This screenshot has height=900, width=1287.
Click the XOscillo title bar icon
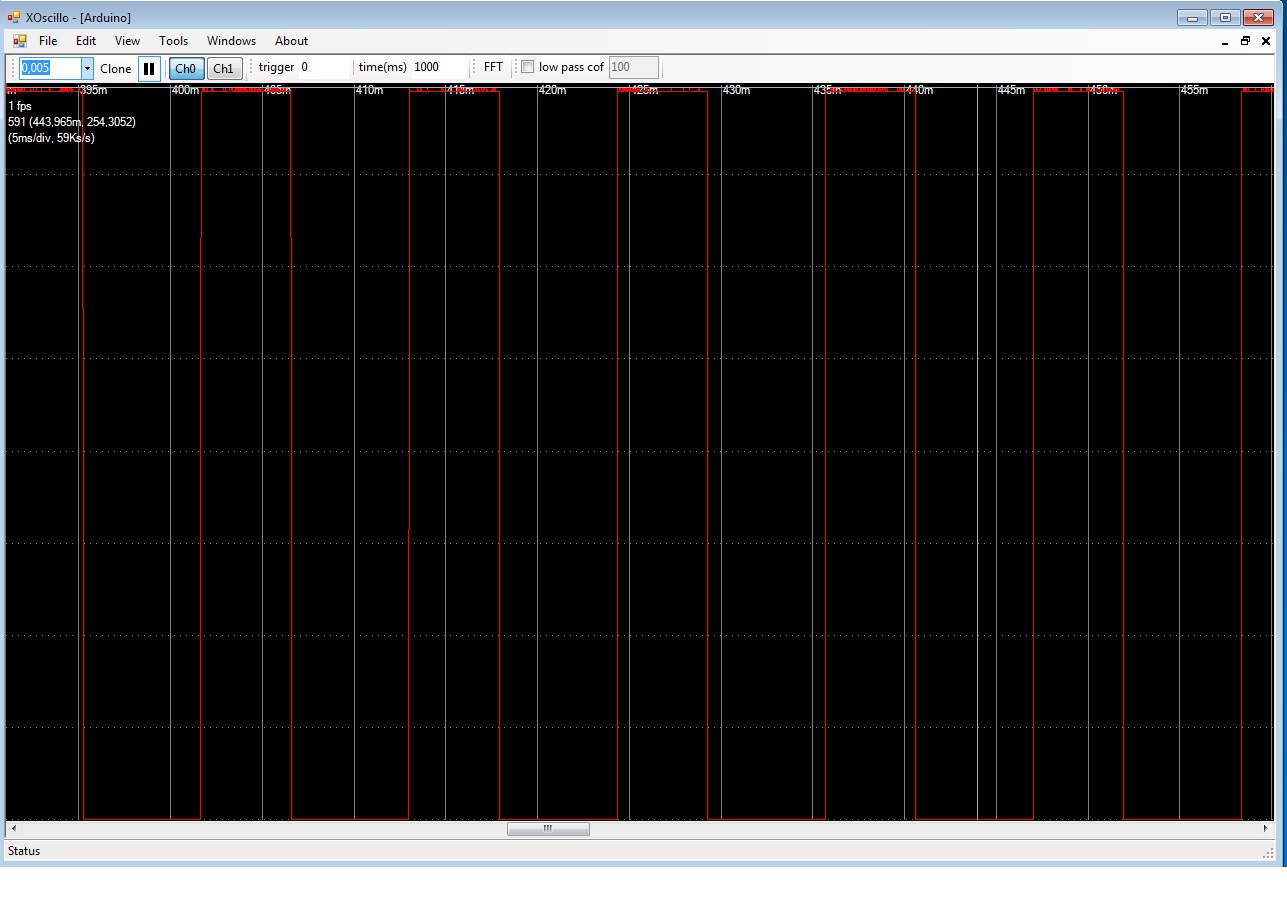[14, 17]
